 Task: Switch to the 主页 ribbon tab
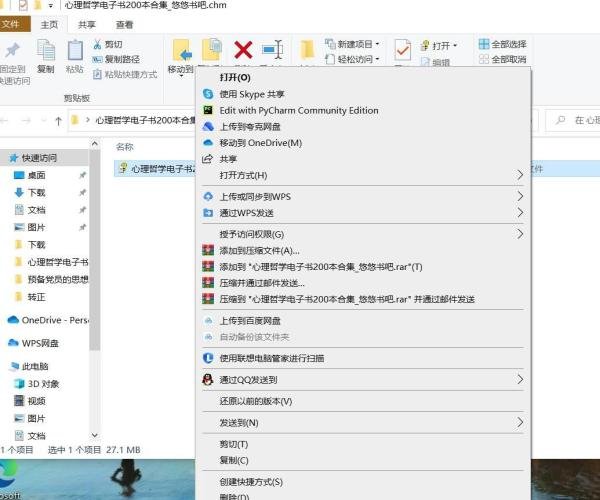pyautogui.click(x=49, y=25)
